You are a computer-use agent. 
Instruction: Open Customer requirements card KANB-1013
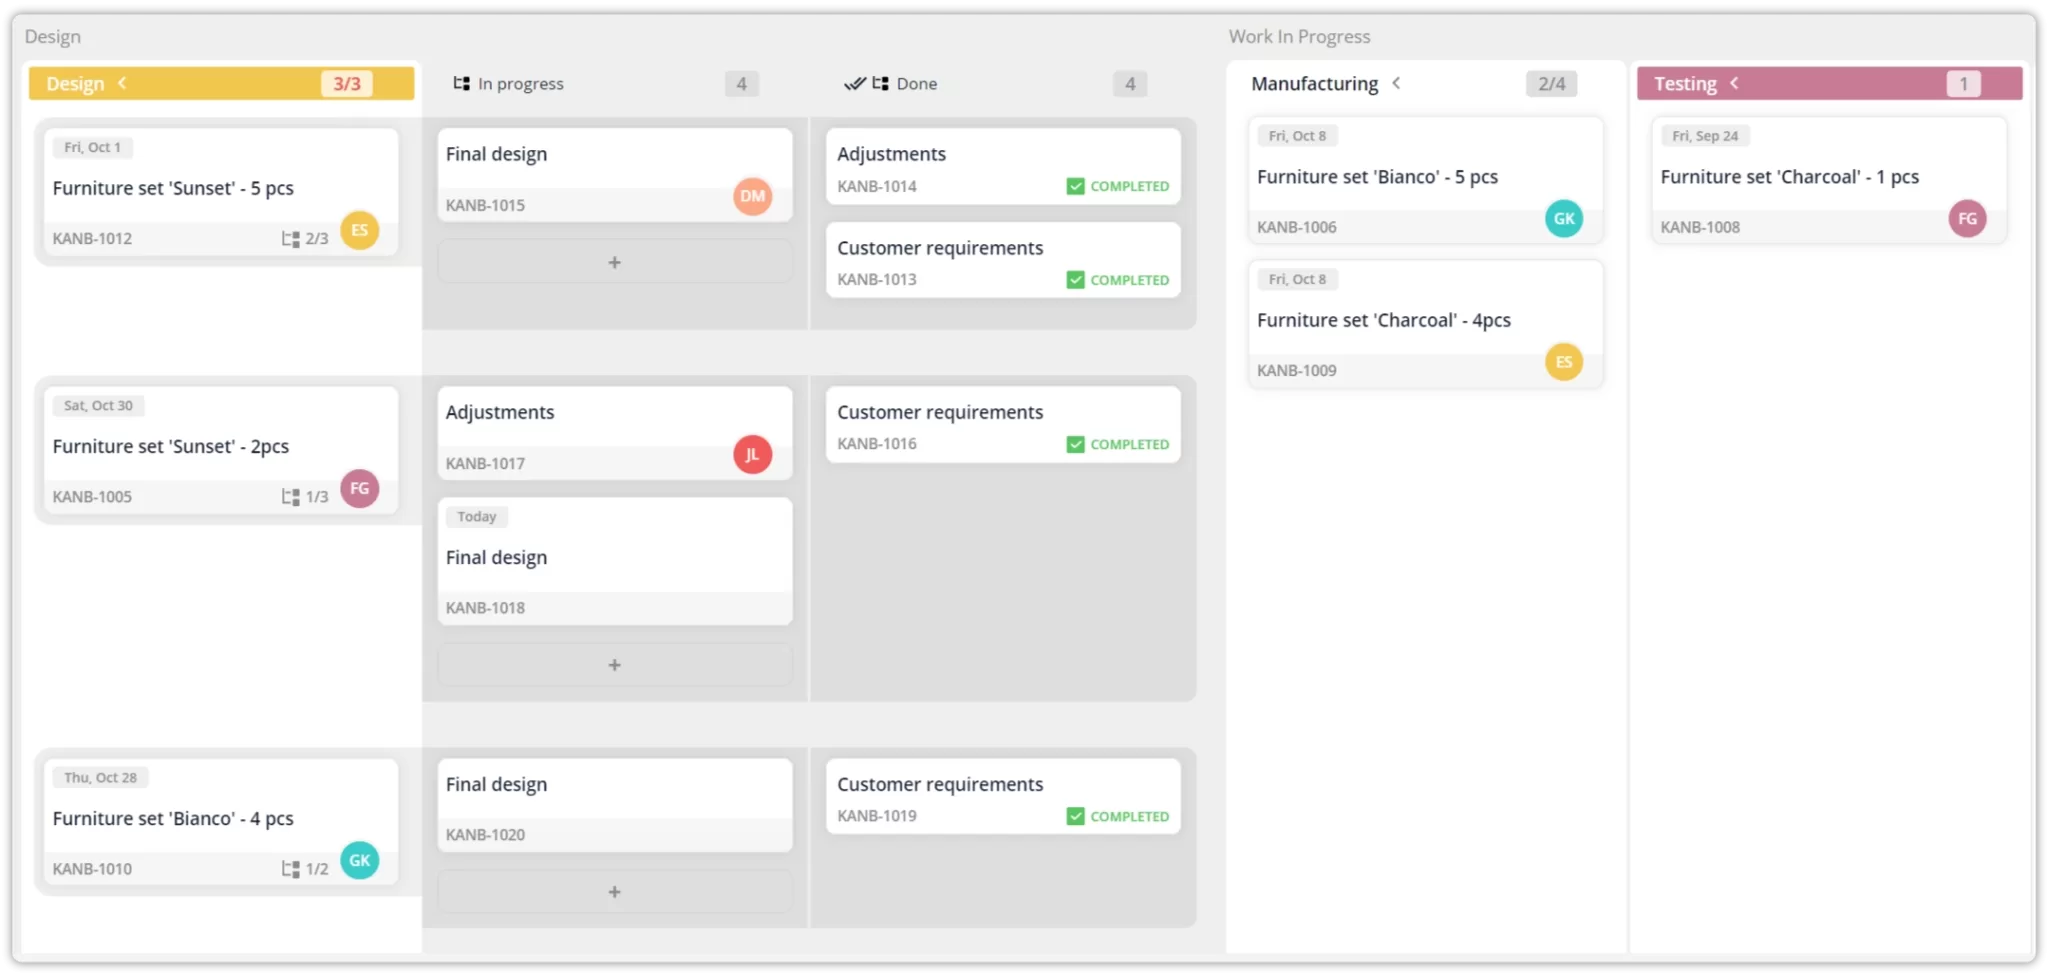[1003, 260]
